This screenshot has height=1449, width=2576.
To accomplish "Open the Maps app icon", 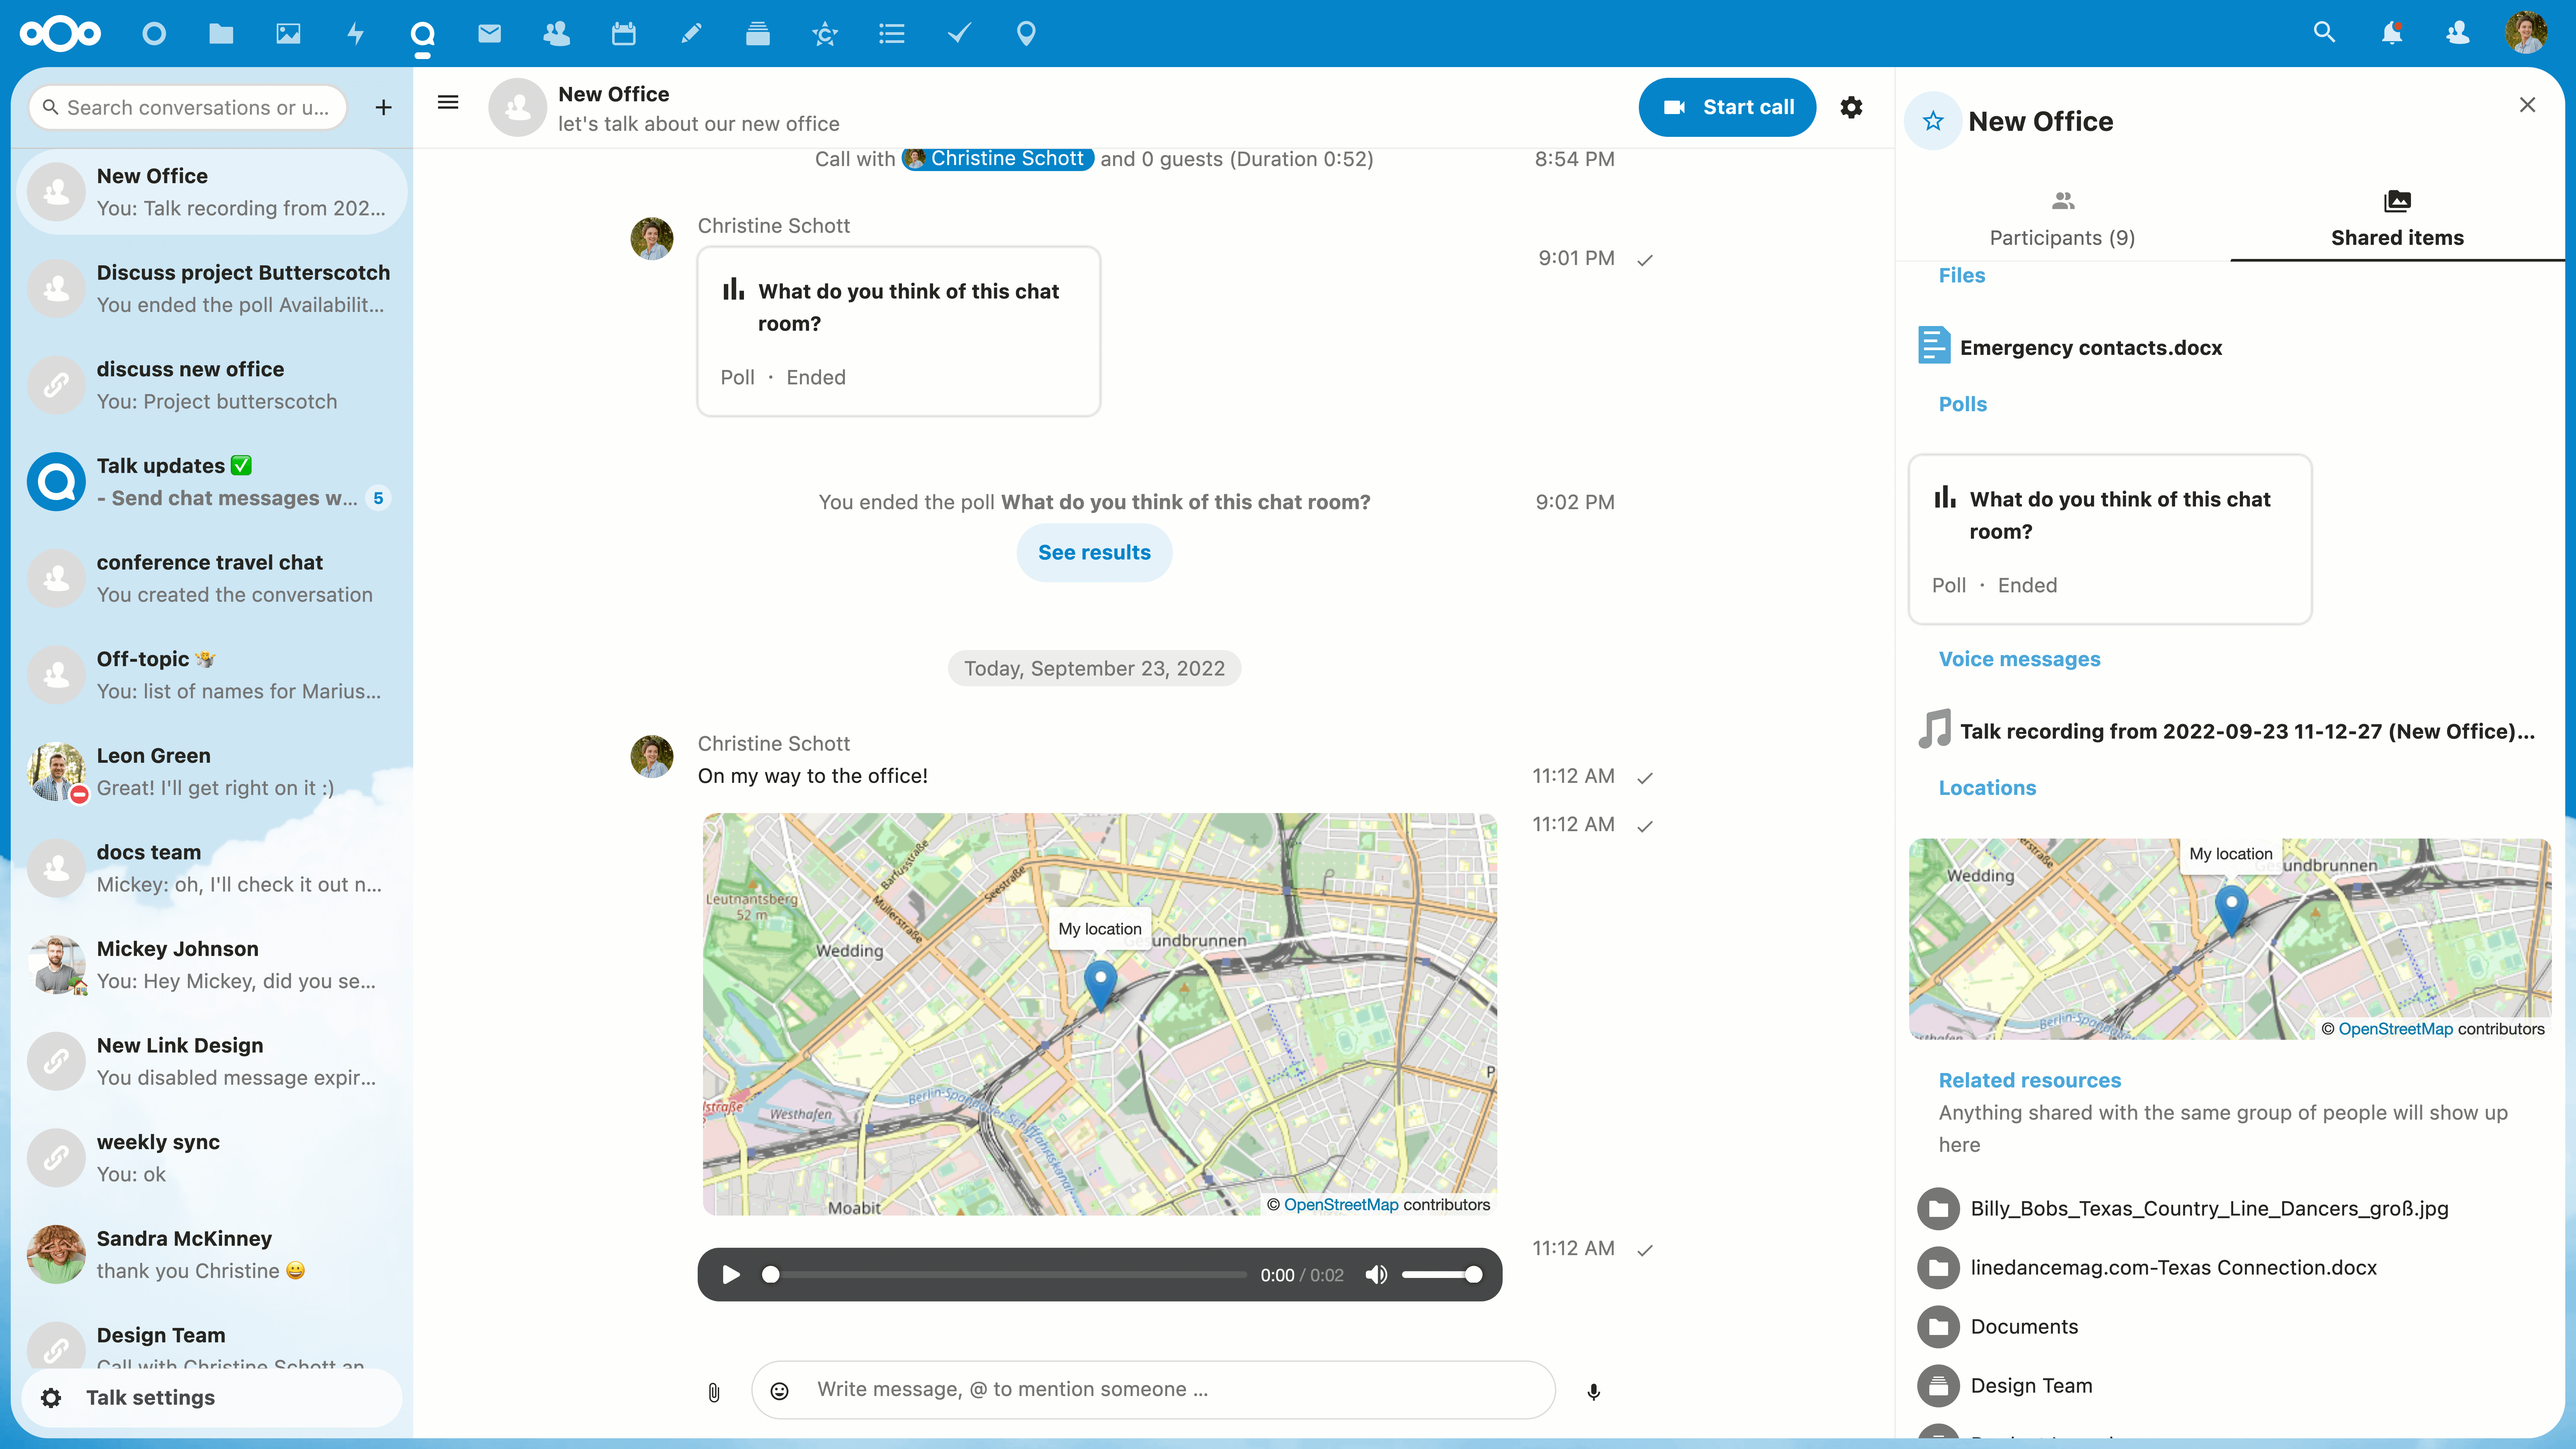I will click(1026, 34).
